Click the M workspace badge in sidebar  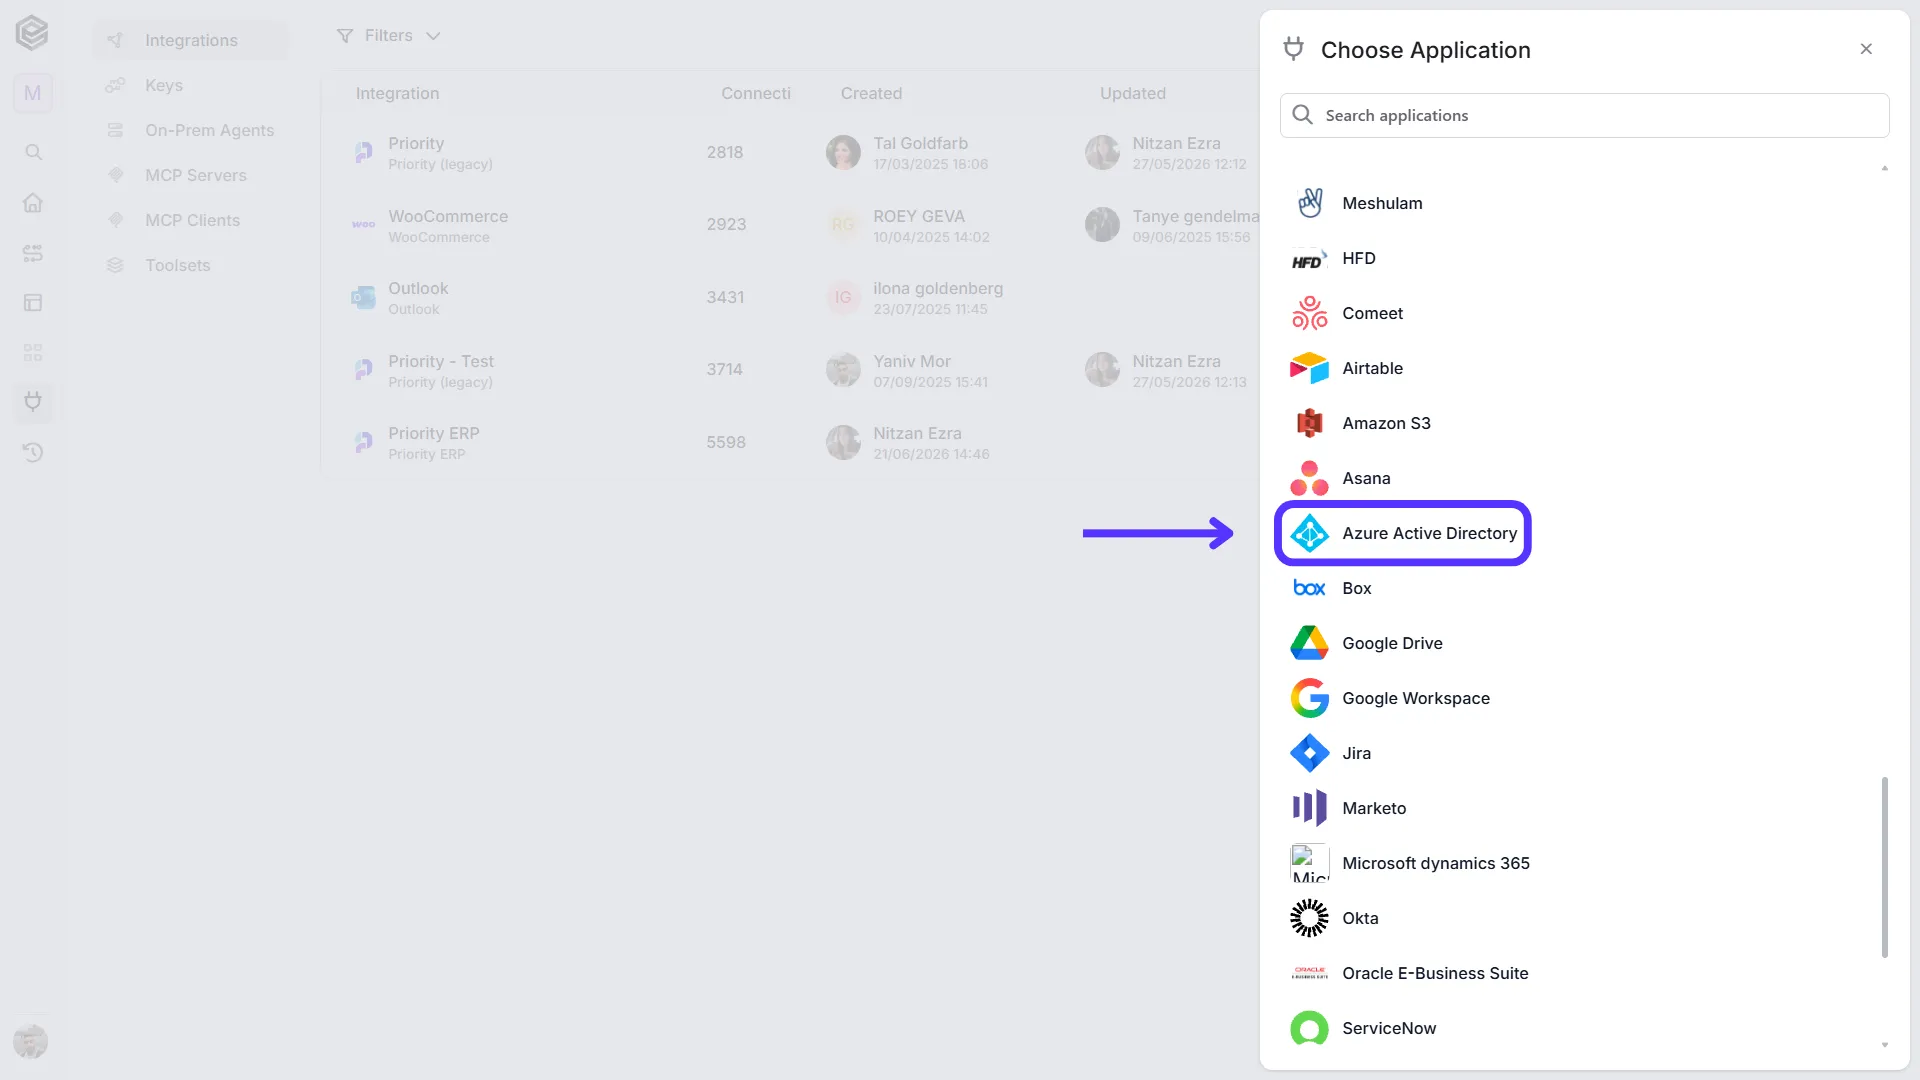(33, 93)
